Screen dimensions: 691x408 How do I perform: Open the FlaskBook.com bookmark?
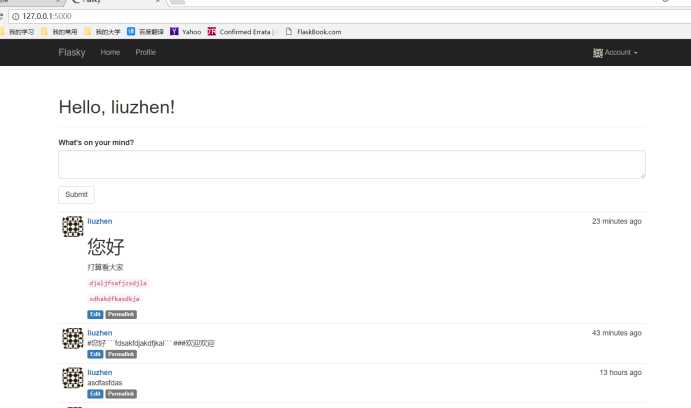tap(313, 32)
